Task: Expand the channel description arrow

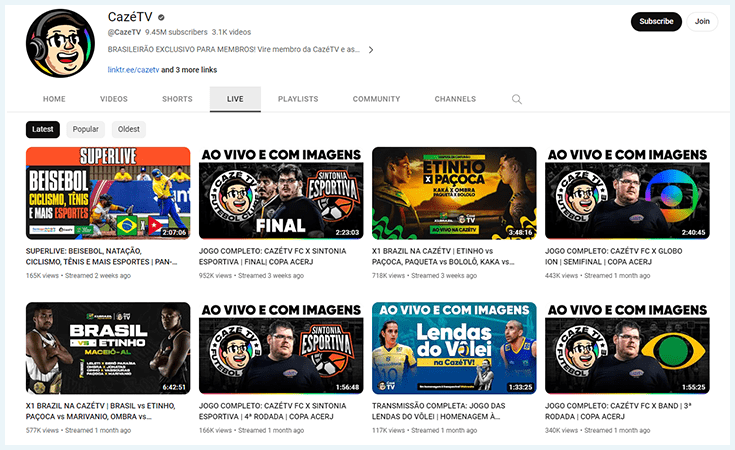Action: (x=371, y=50)
